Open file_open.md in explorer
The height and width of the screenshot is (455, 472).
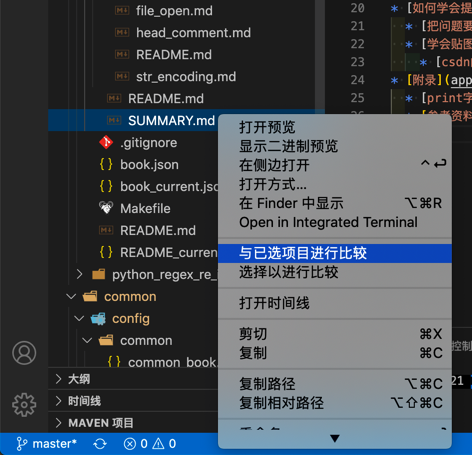click(174, 11)
